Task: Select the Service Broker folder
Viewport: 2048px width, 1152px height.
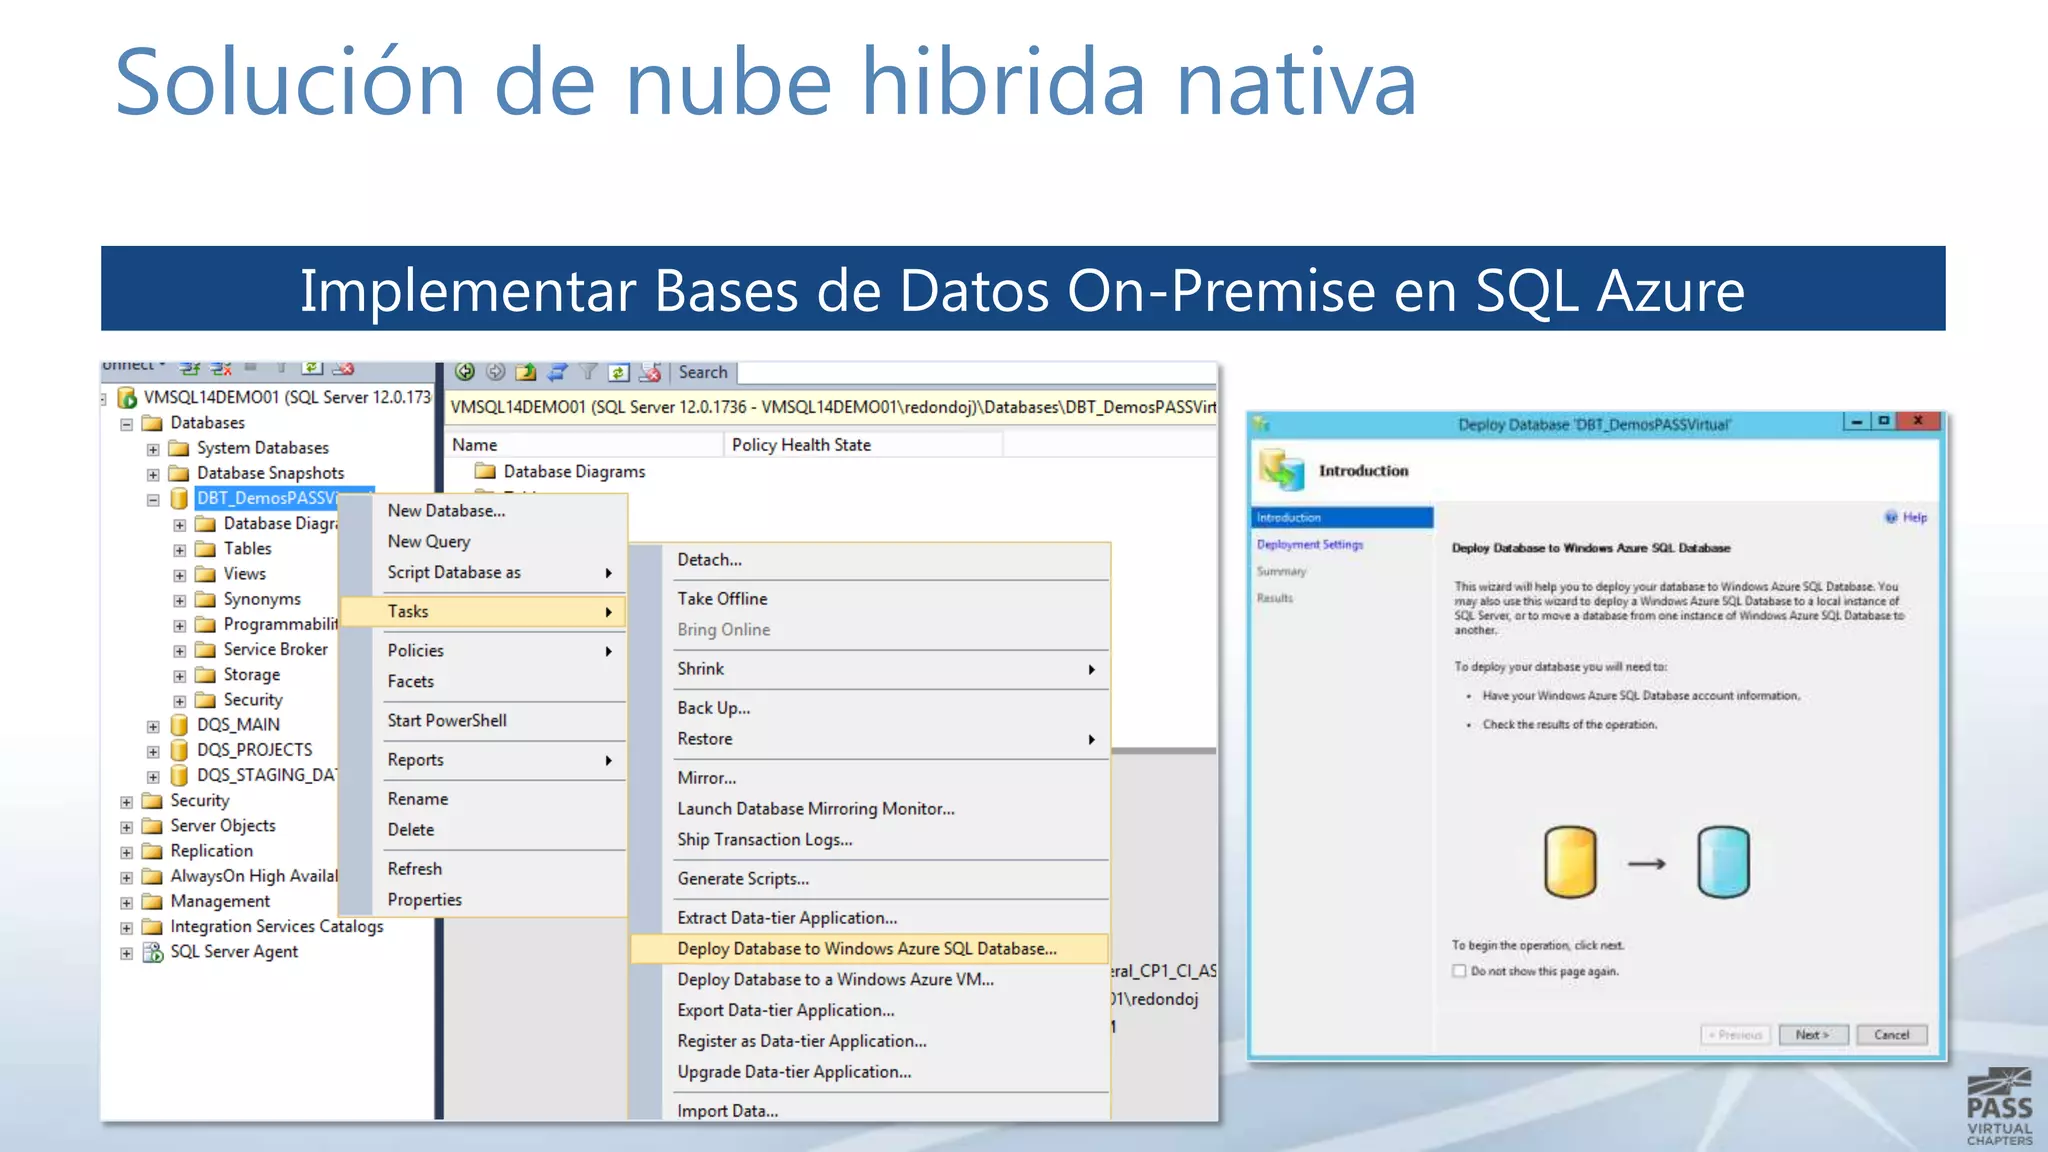Action: [x=275, y=649]
